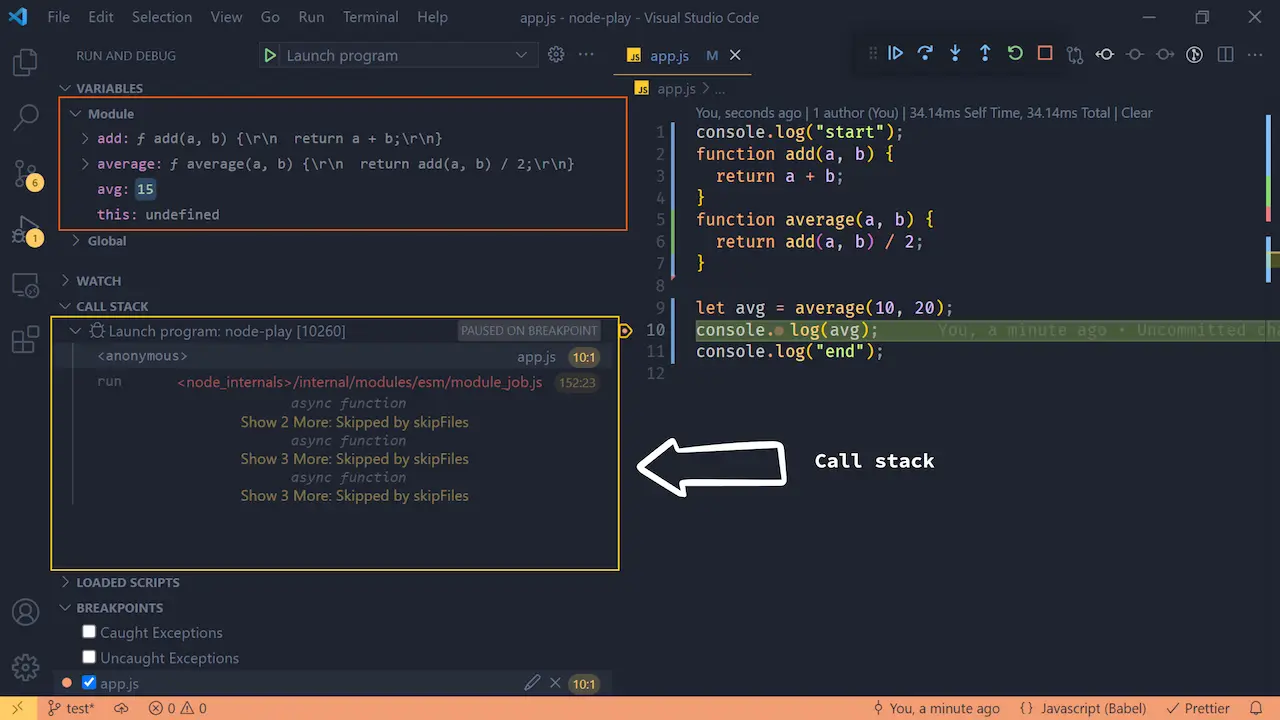Collapse the CALL STACK section
The height and width of the screenshot is (720, 1280).
point(66,306)
